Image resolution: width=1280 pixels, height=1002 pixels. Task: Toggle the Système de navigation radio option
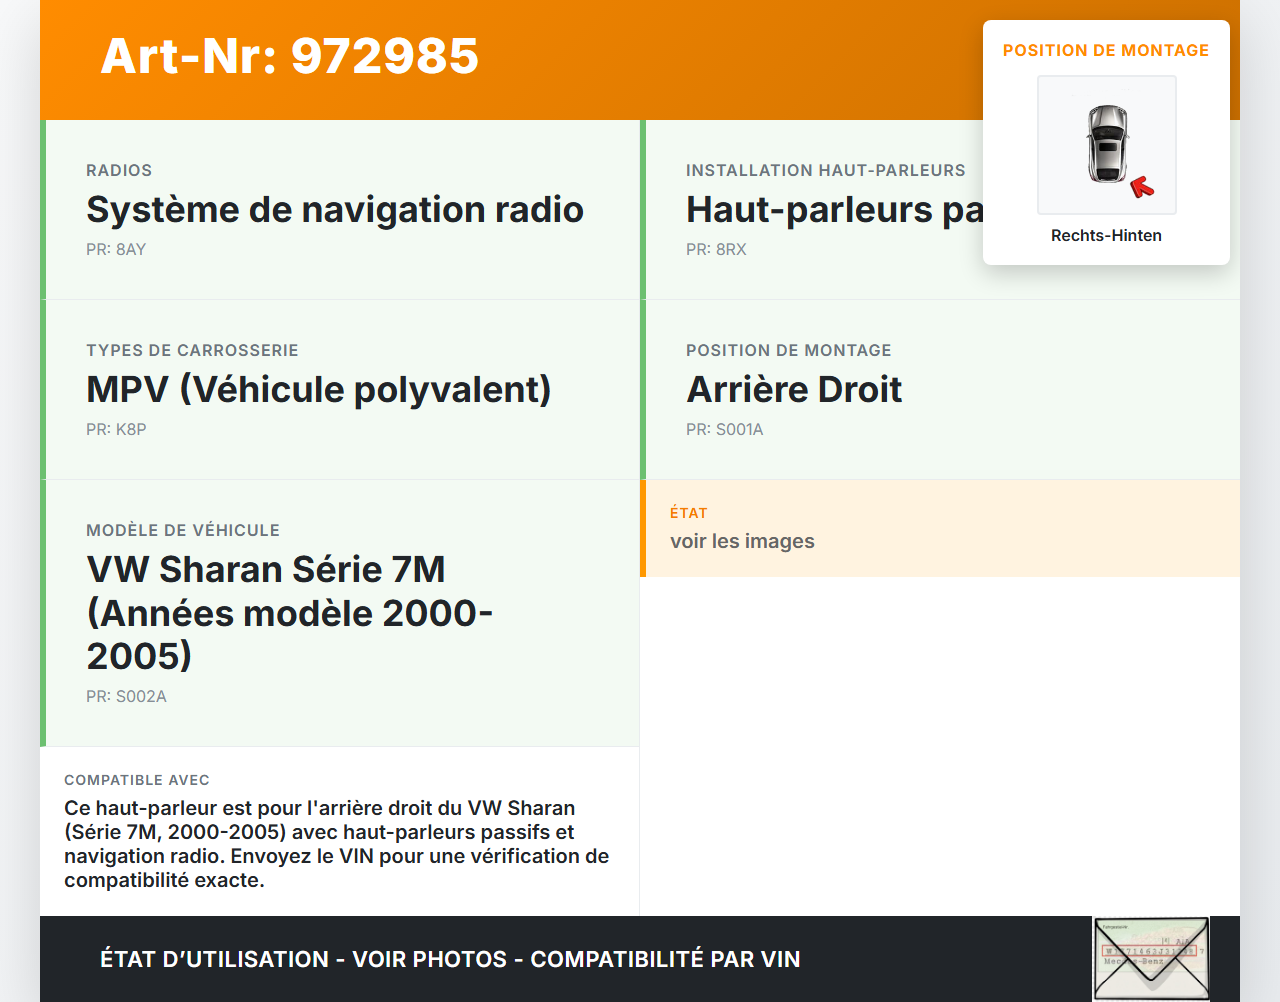335,209
